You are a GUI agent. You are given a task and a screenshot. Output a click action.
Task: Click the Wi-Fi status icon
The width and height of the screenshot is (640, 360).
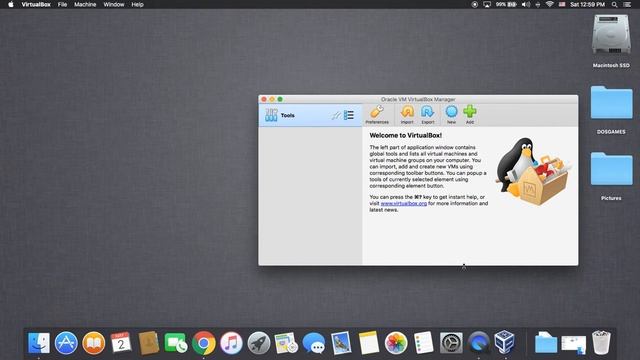click(x=550, y=4)
